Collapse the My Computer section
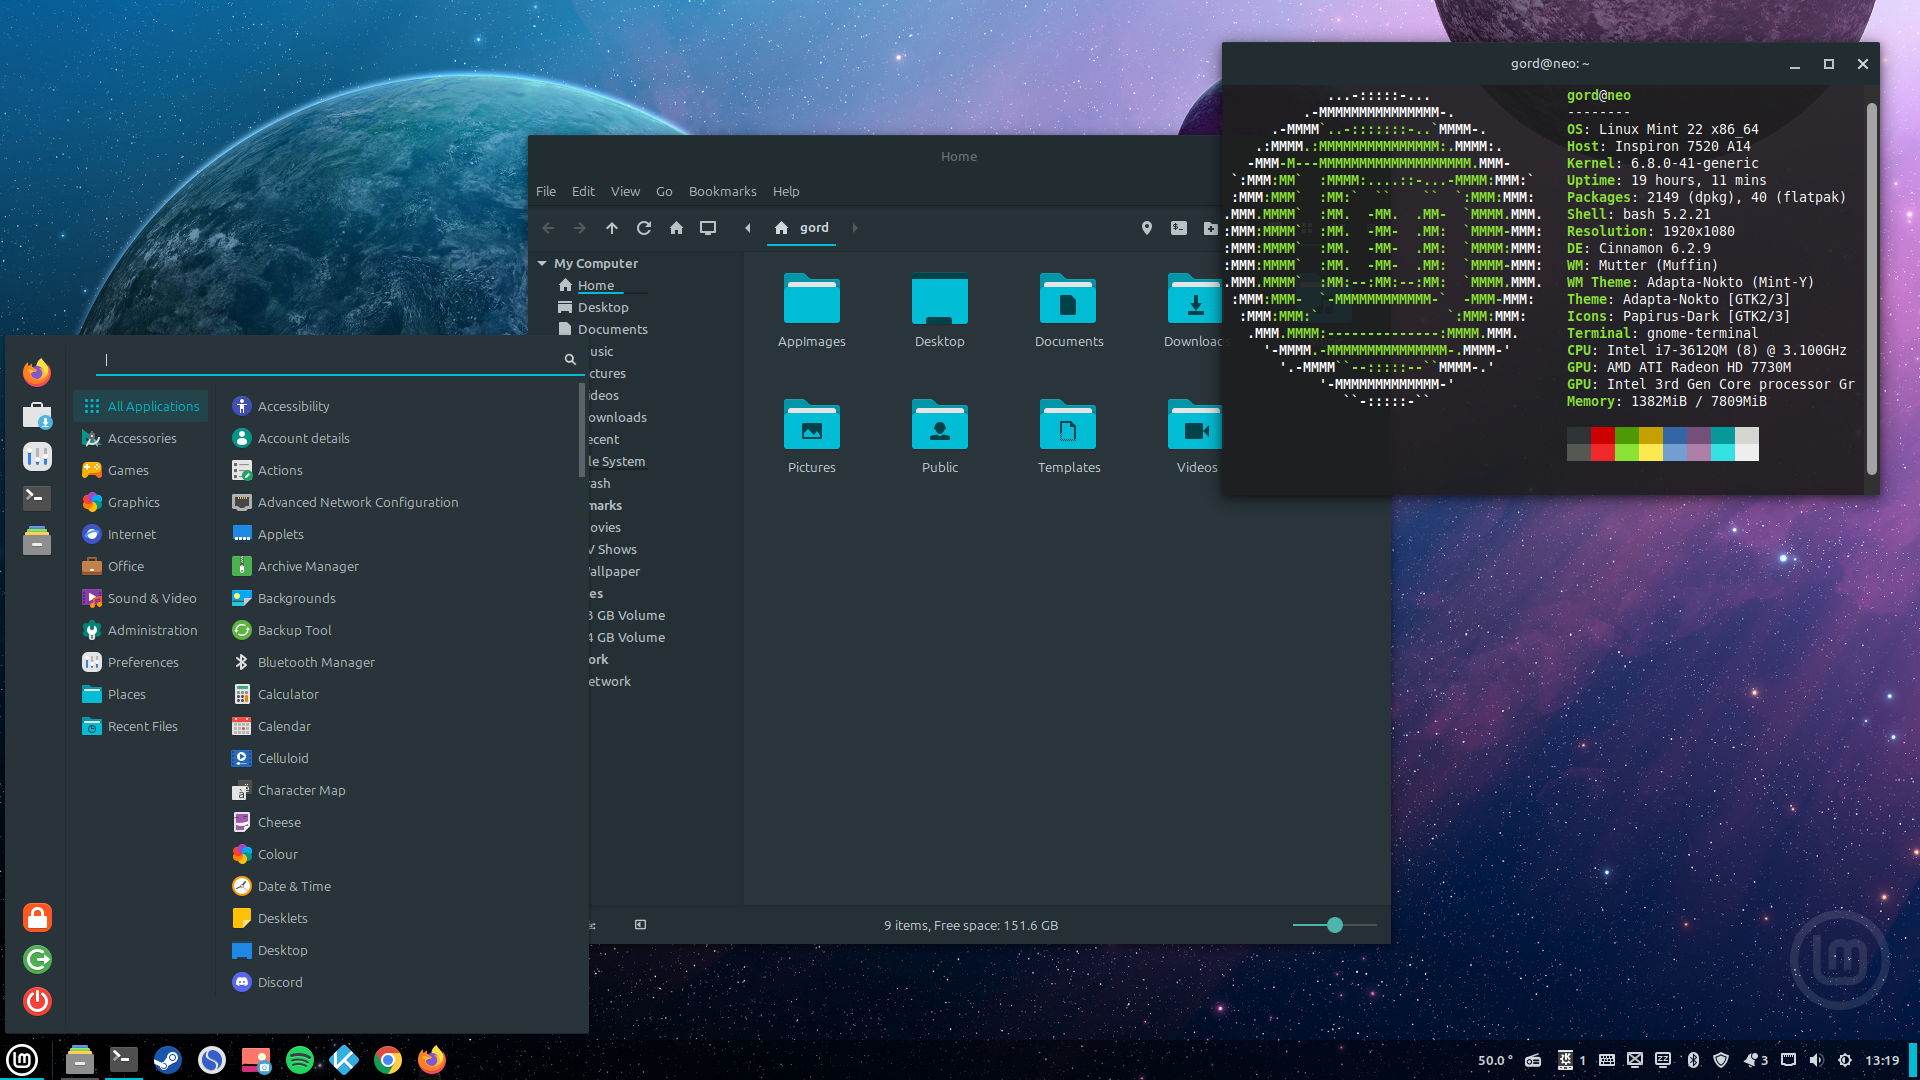The width and height of the screenshot is (1920, 1080). [x=543, y=263]
